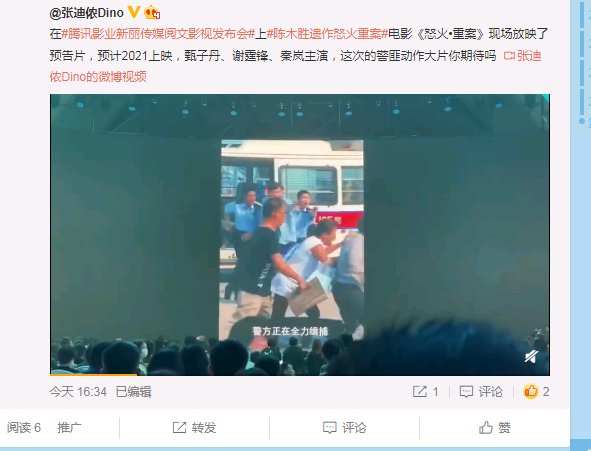
Task: Click the yellow V verified badge
Action: coord(133,12)
